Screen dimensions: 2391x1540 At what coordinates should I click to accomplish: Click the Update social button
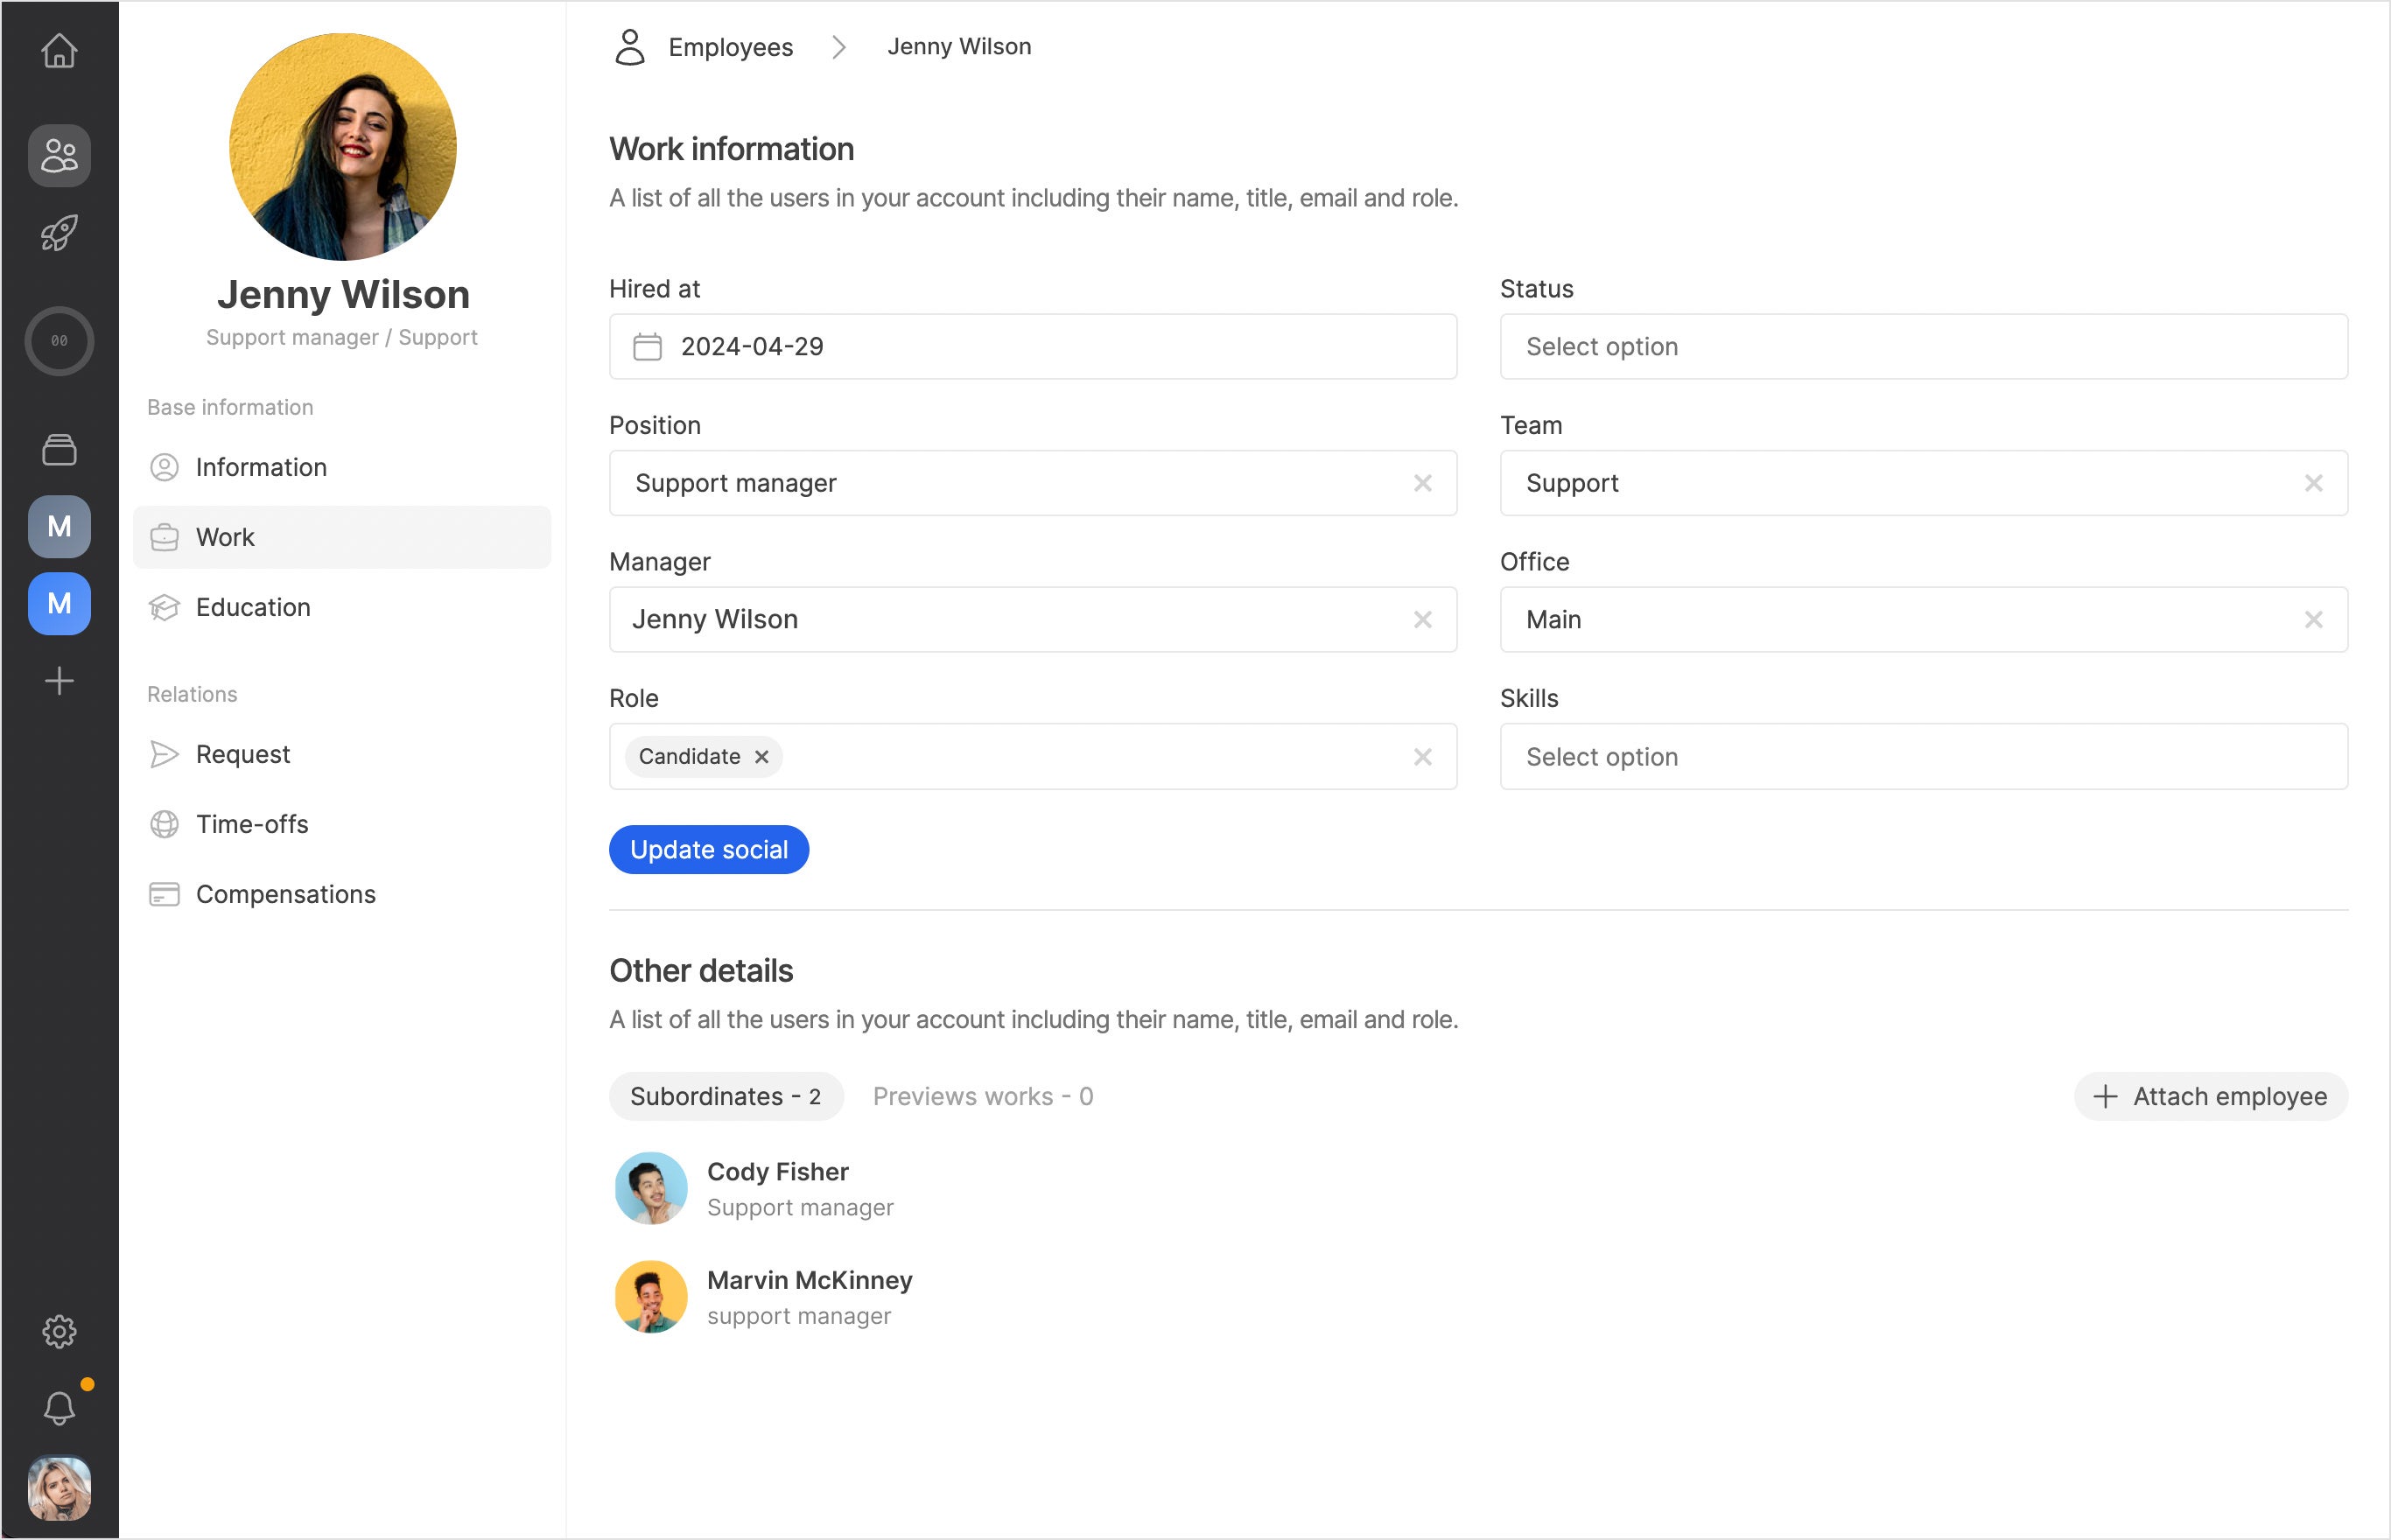[x=708, y=850]
